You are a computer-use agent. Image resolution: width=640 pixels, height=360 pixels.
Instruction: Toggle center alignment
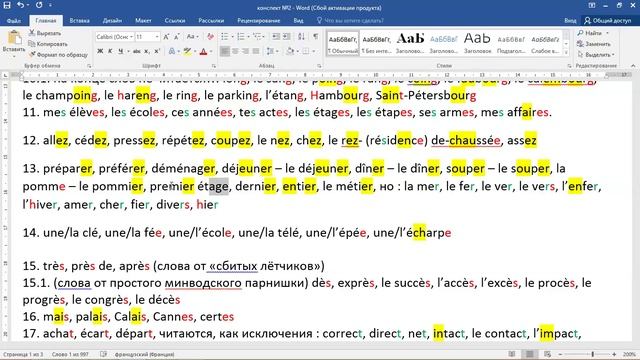click(235, 51)
